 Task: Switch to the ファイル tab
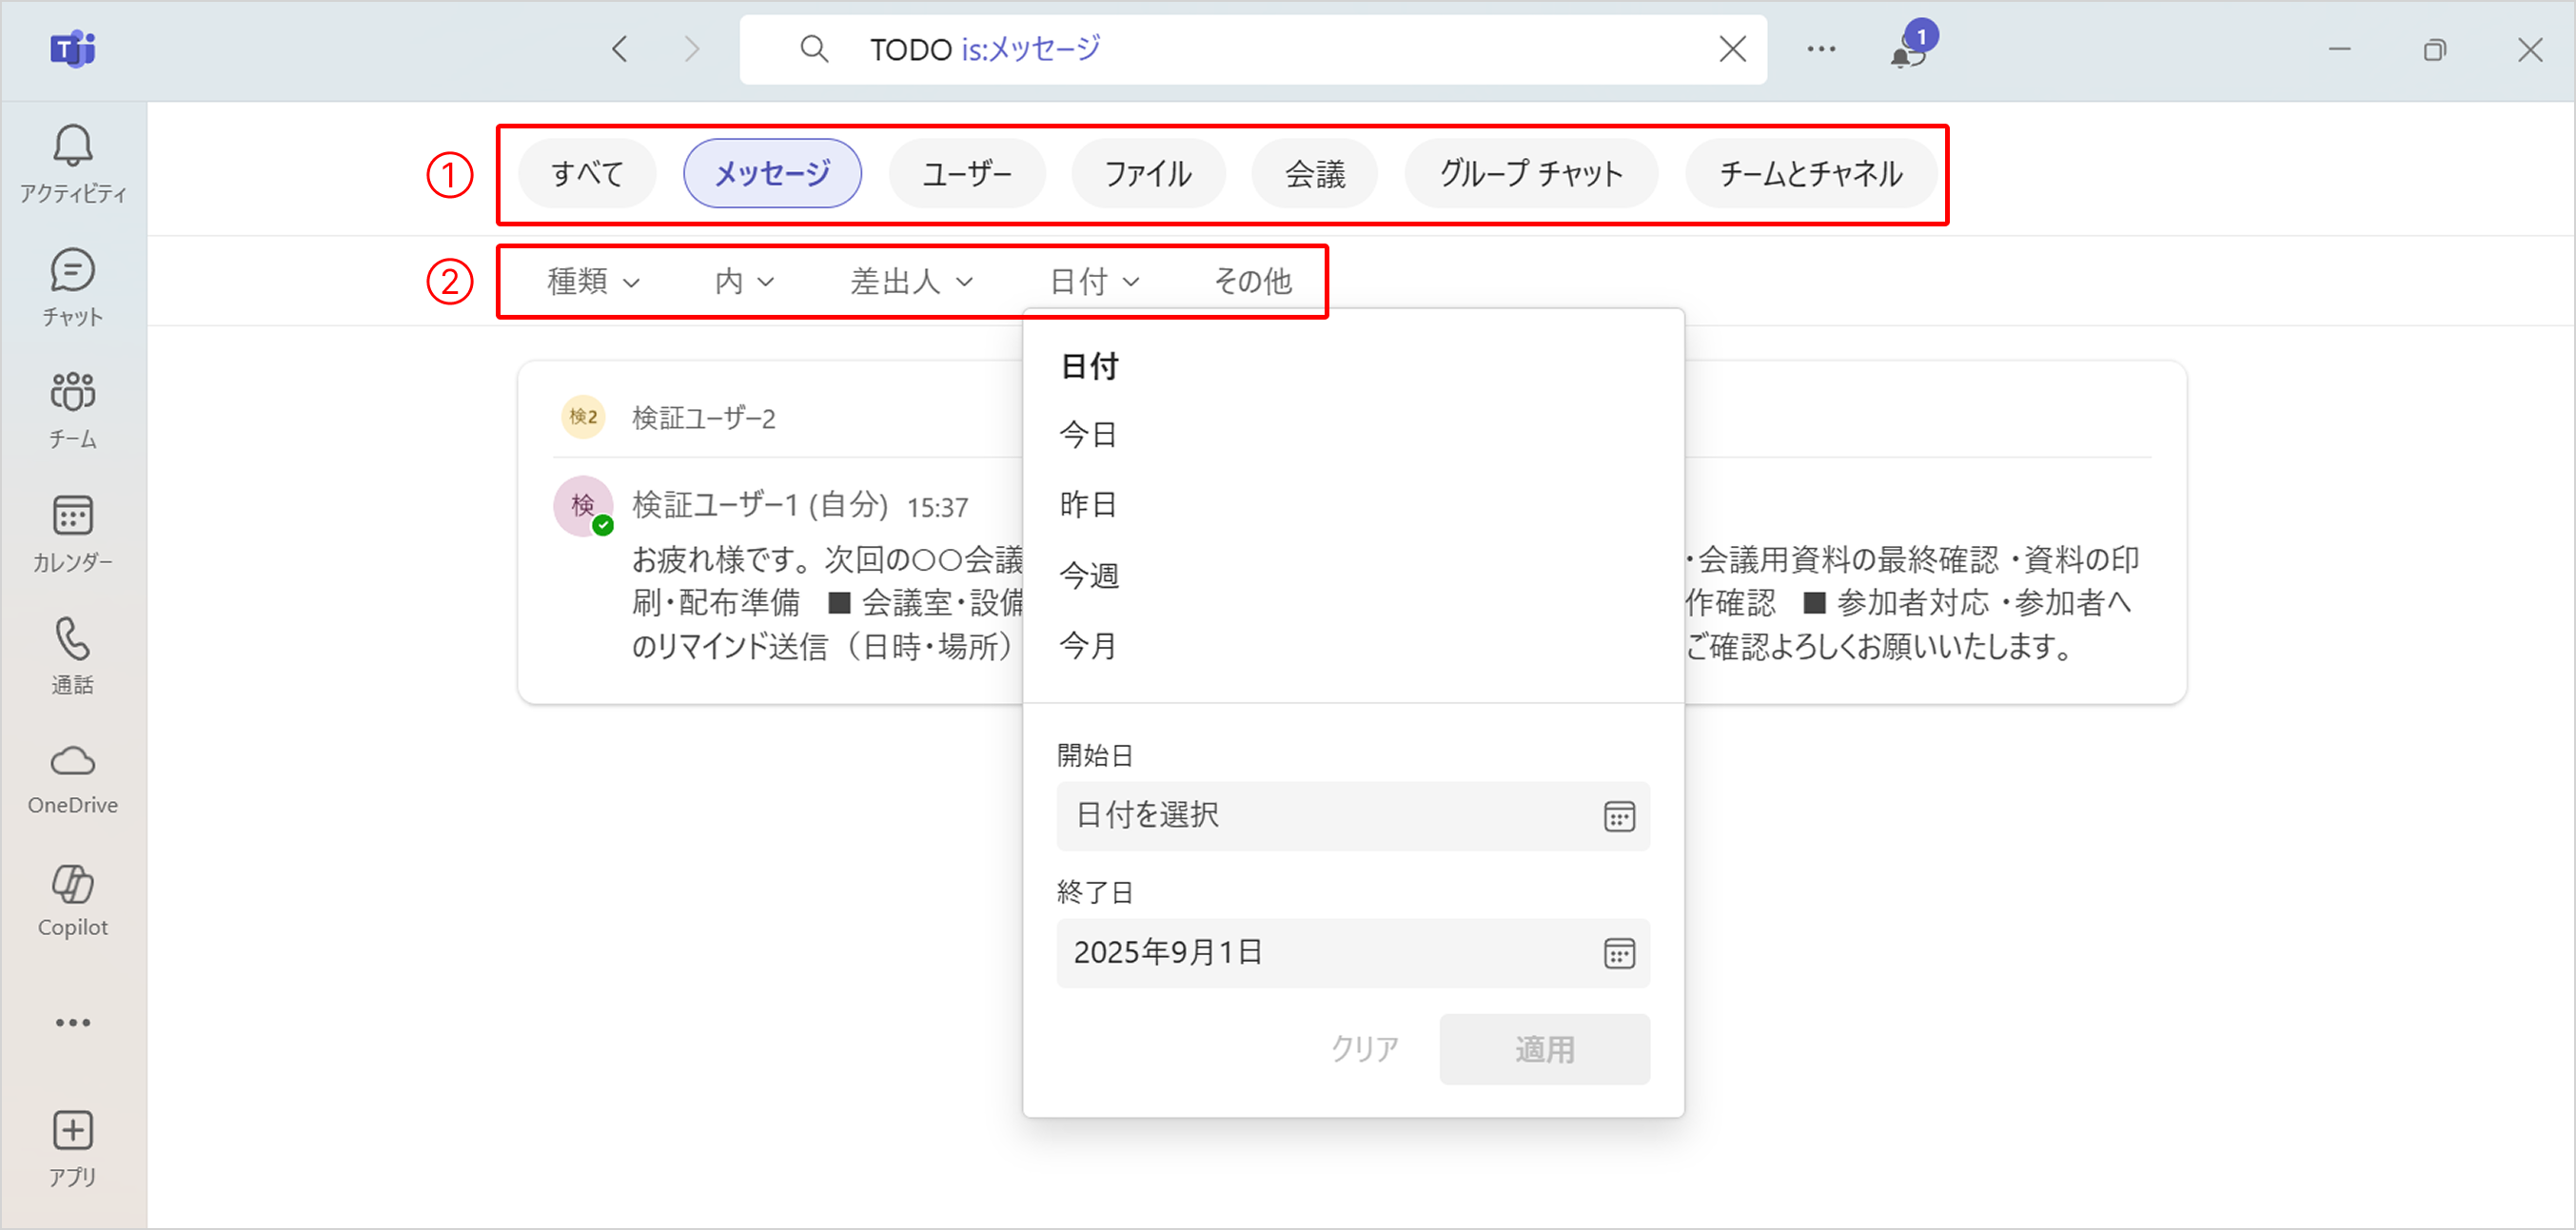(1148, 175)
